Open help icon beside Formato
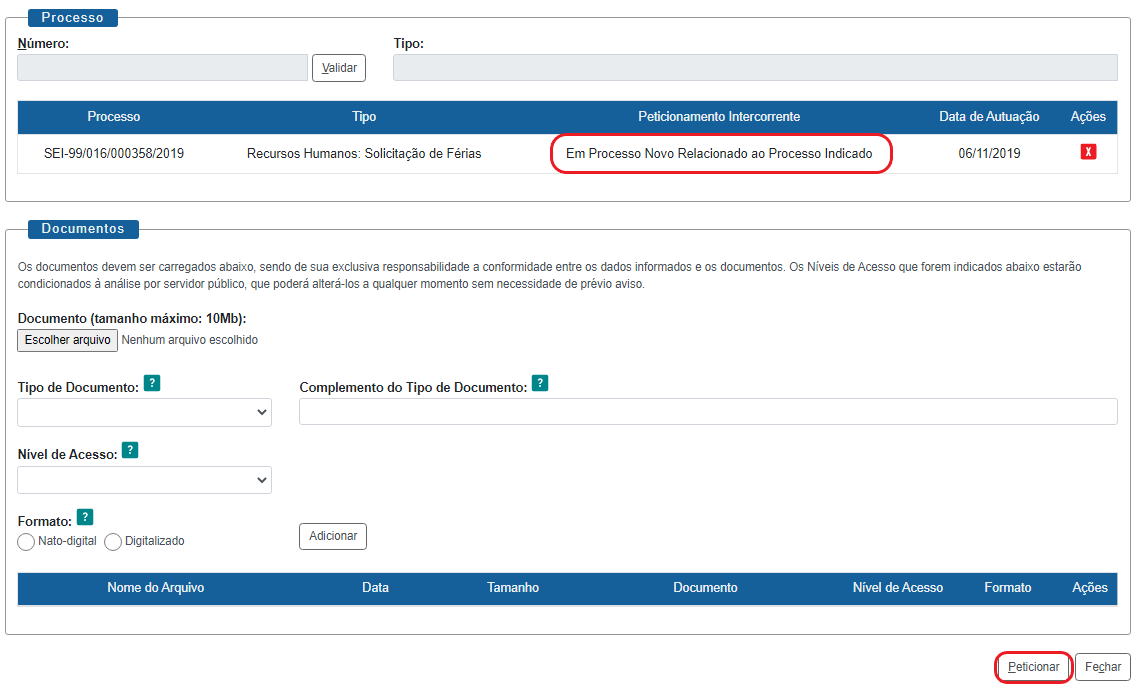The image size is (1143, 692). point(85,517)
